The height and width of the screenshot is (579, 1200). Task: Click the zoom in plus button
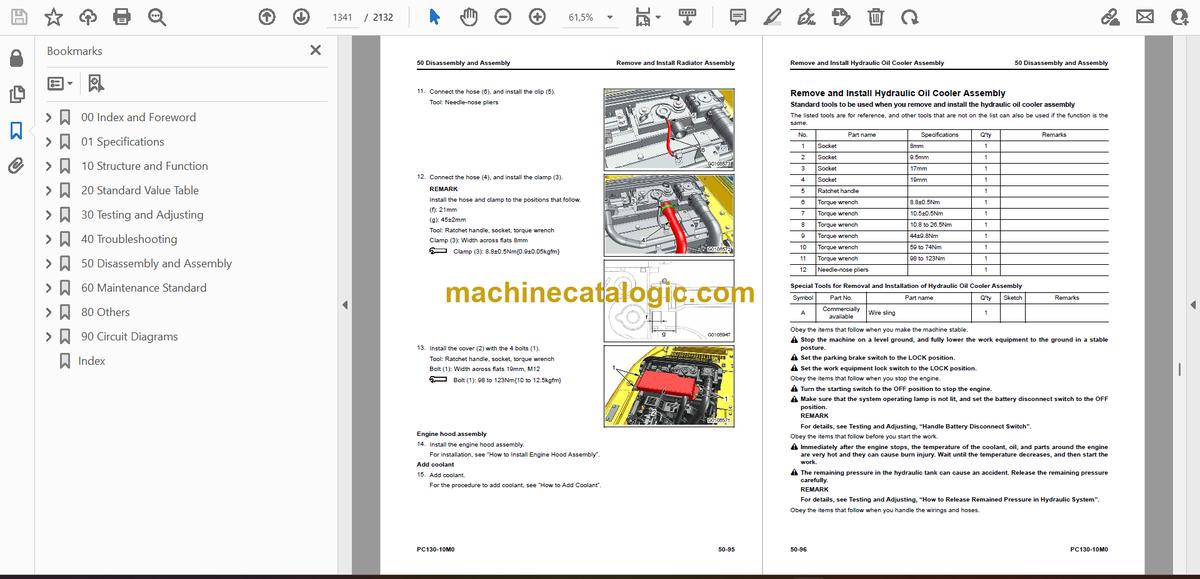tap(537, 17)
